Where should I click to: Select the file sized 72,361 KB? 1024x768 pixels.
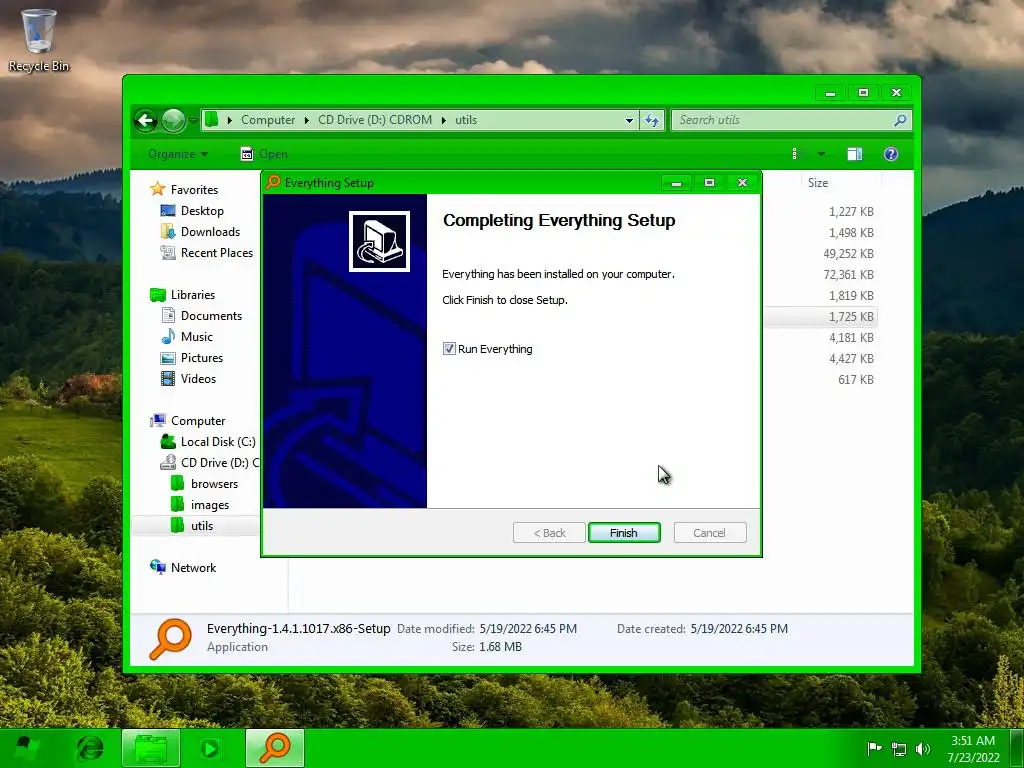coord(848,274)
